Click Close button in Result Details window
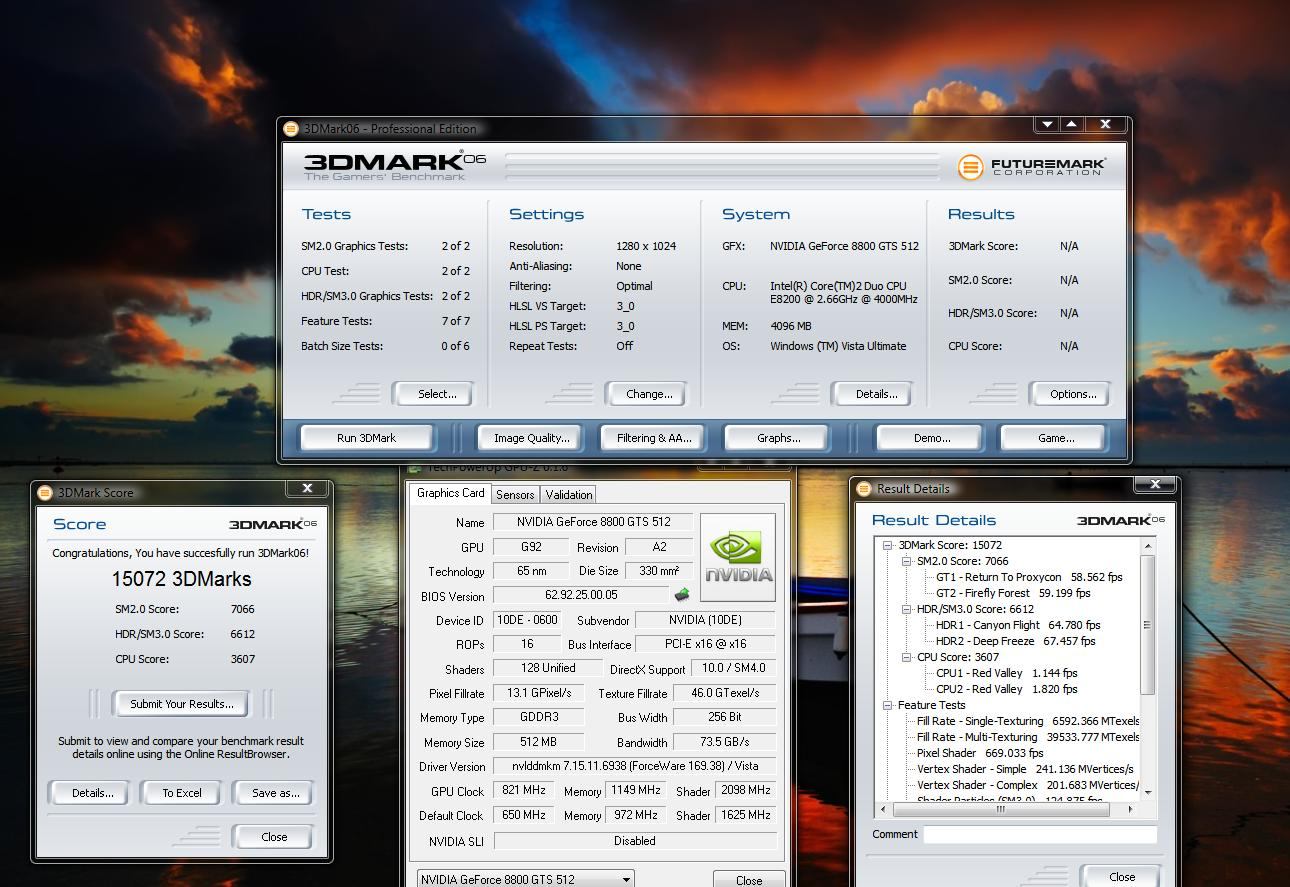Image resolution: width=1290 pixels, height=887 pixels. tap(1122, 877)
